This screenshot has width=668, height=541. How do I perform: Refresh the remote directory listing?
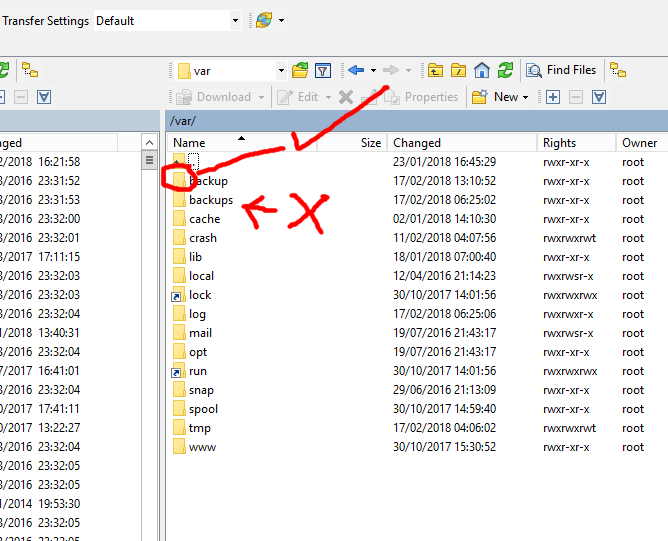(506, 70)
